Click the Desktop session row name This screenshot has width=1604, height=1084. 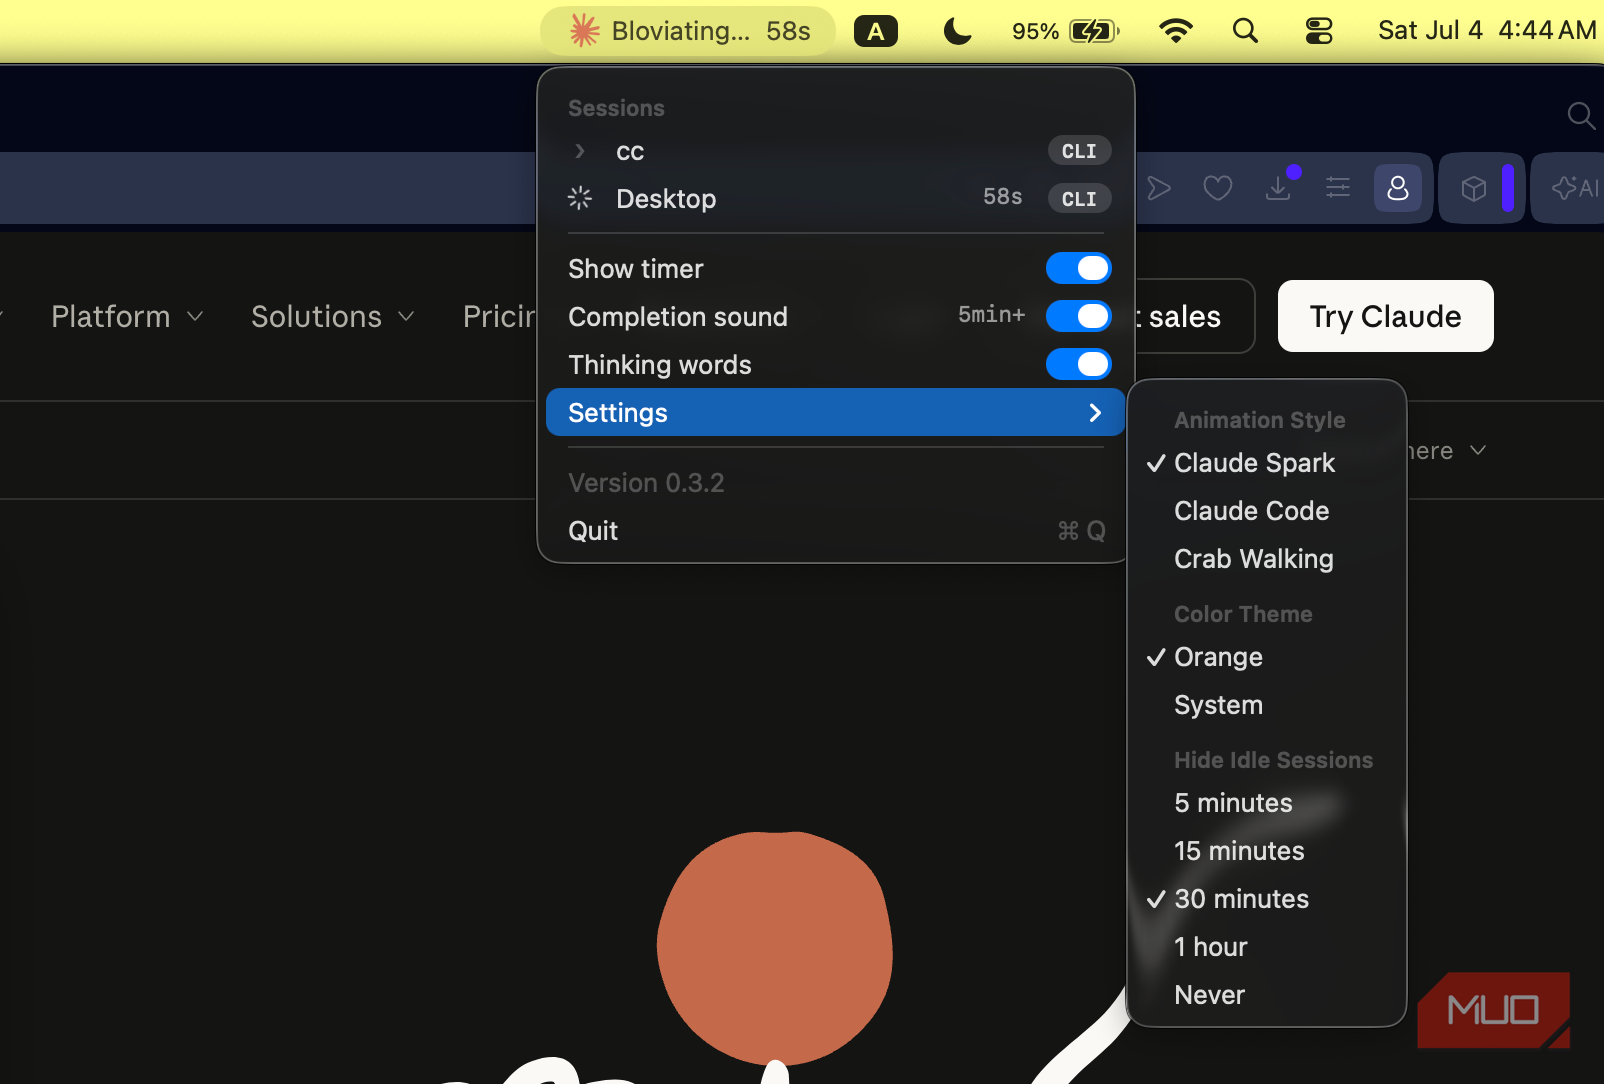[x=666, y=199]
